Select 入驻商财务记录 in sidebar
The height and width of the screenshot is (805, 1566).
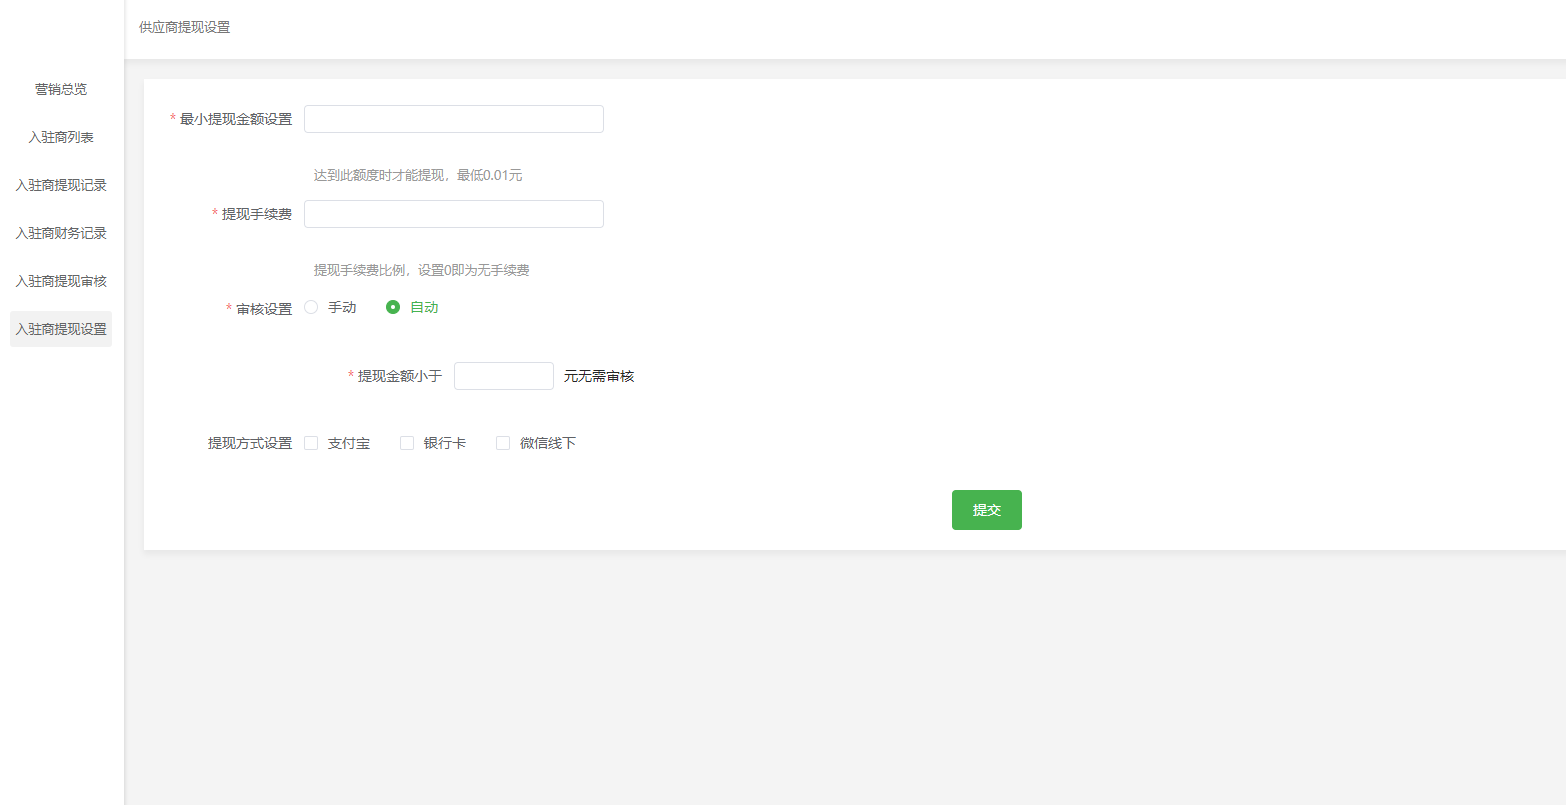click(x=61, y=233)
